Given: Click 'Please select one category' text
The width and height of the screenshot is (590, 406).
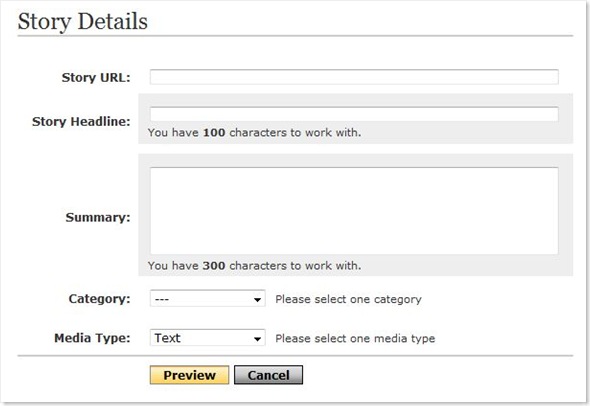Looking at the screenshot, I should pos(348,300).
